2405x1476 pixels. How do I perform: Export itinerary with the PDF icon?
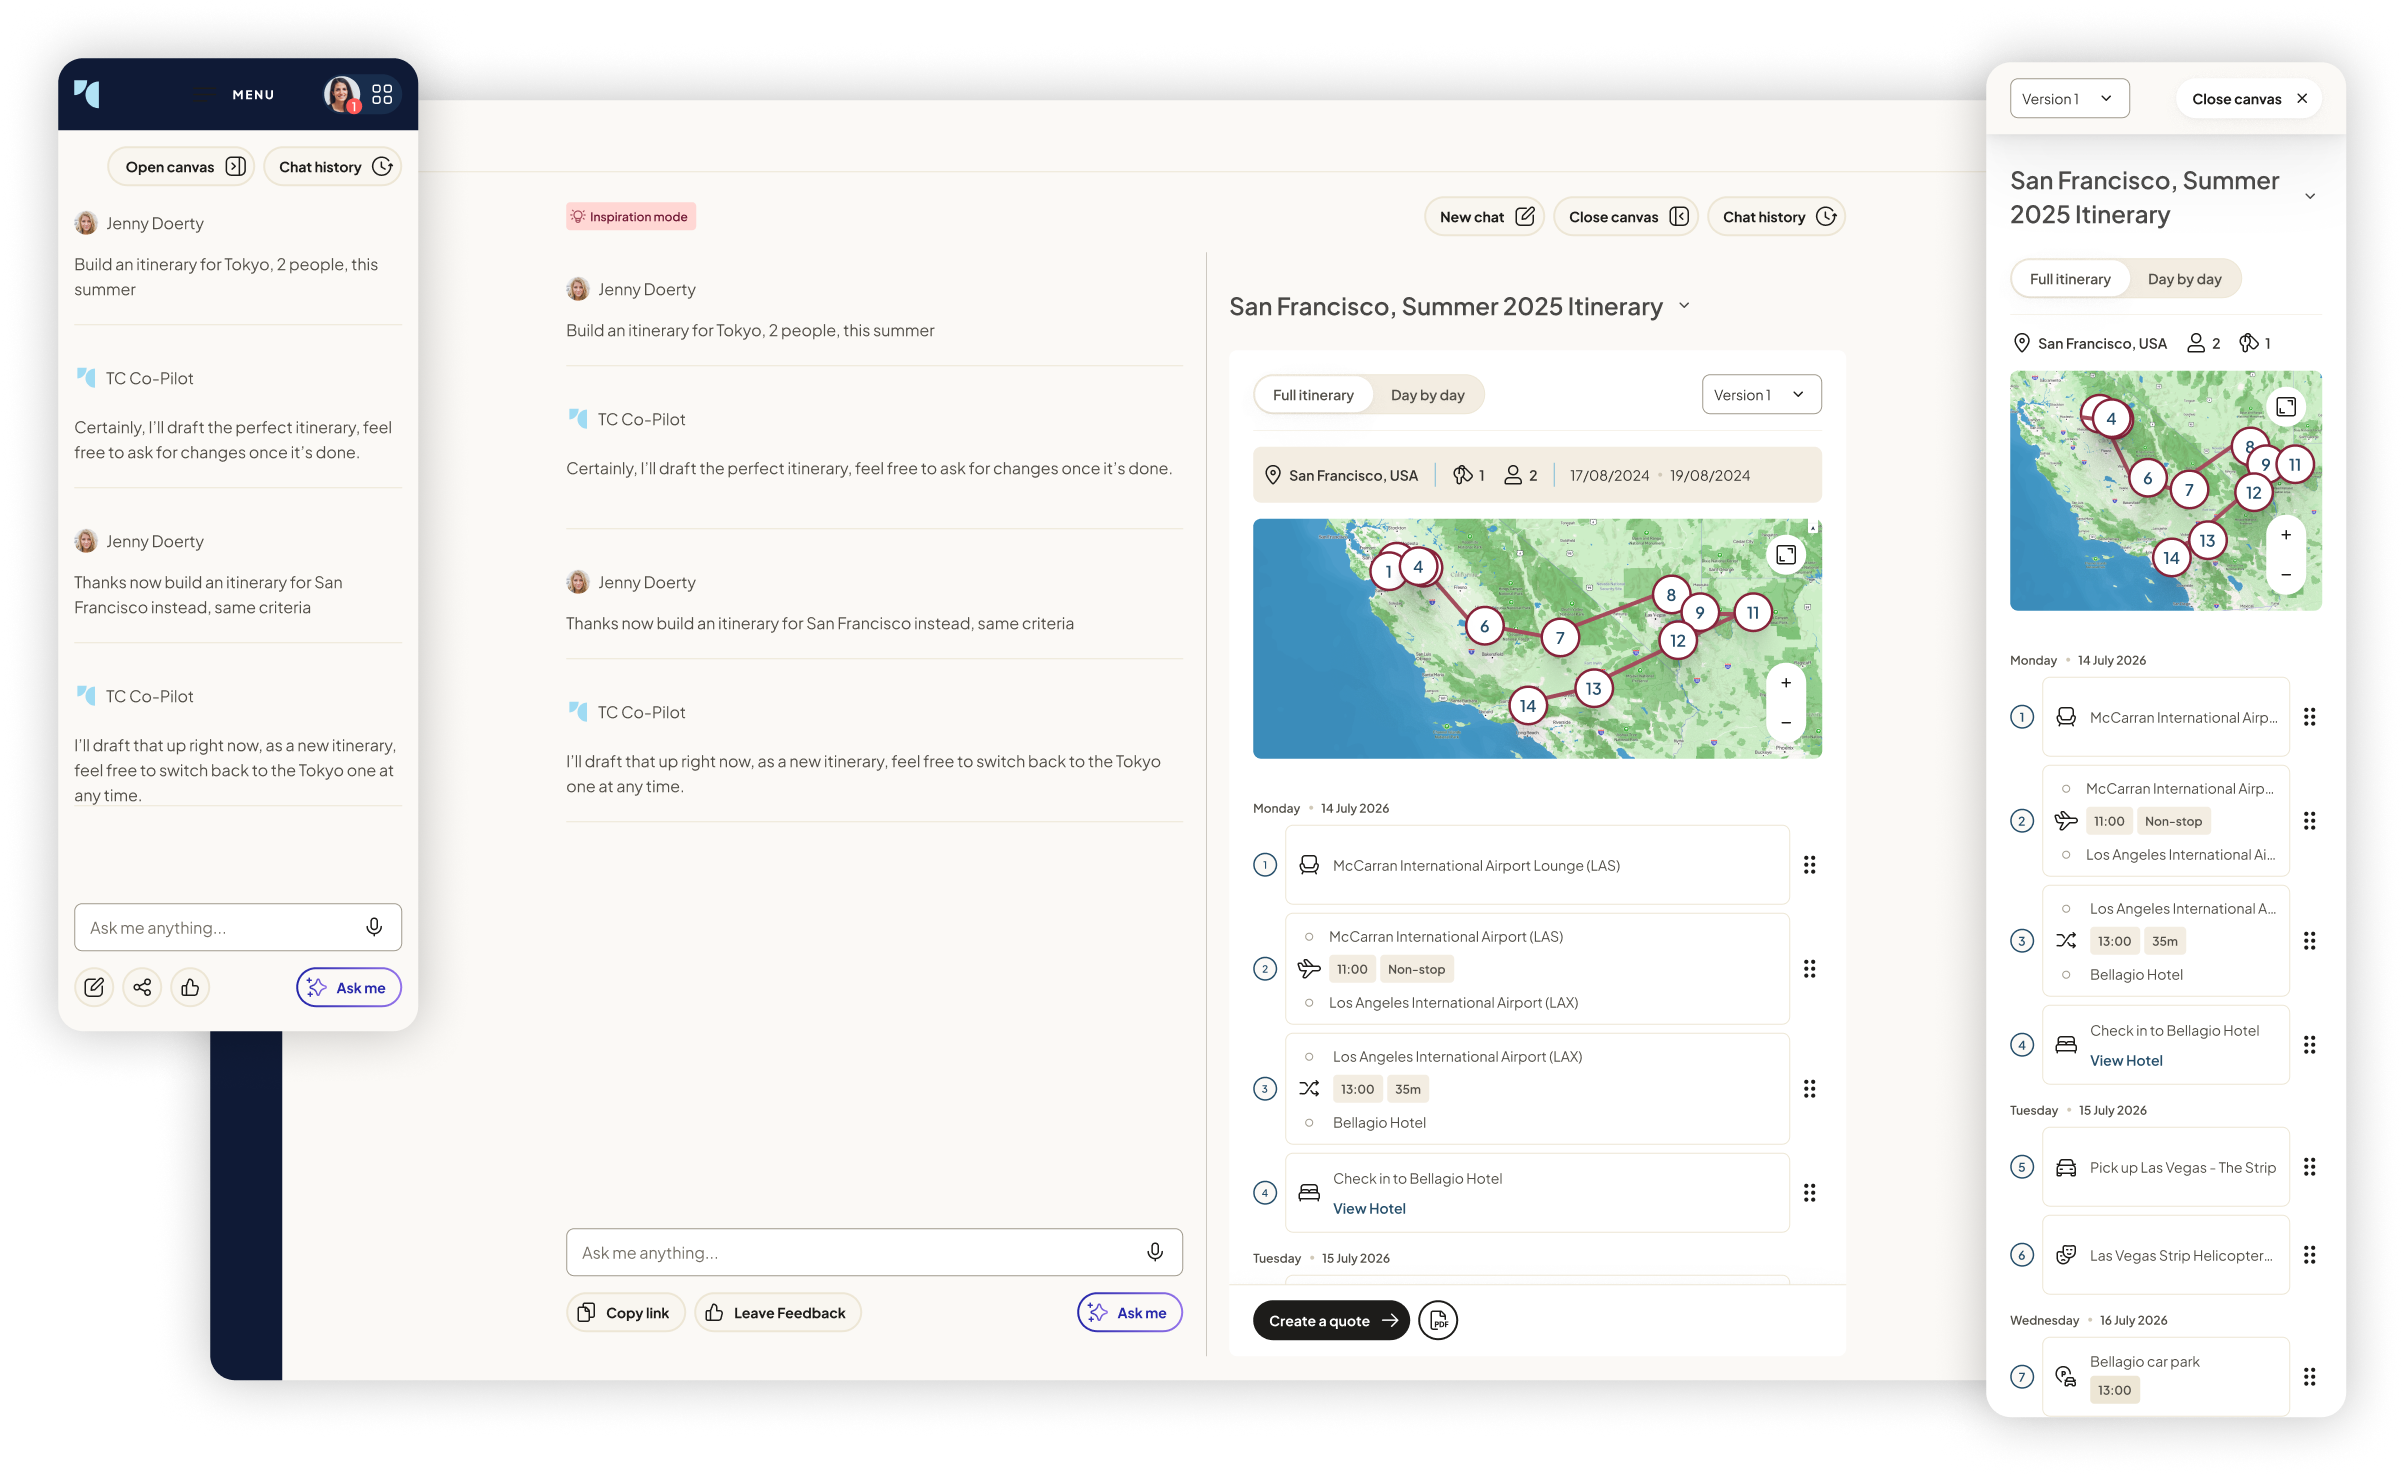[1438, 1321]
